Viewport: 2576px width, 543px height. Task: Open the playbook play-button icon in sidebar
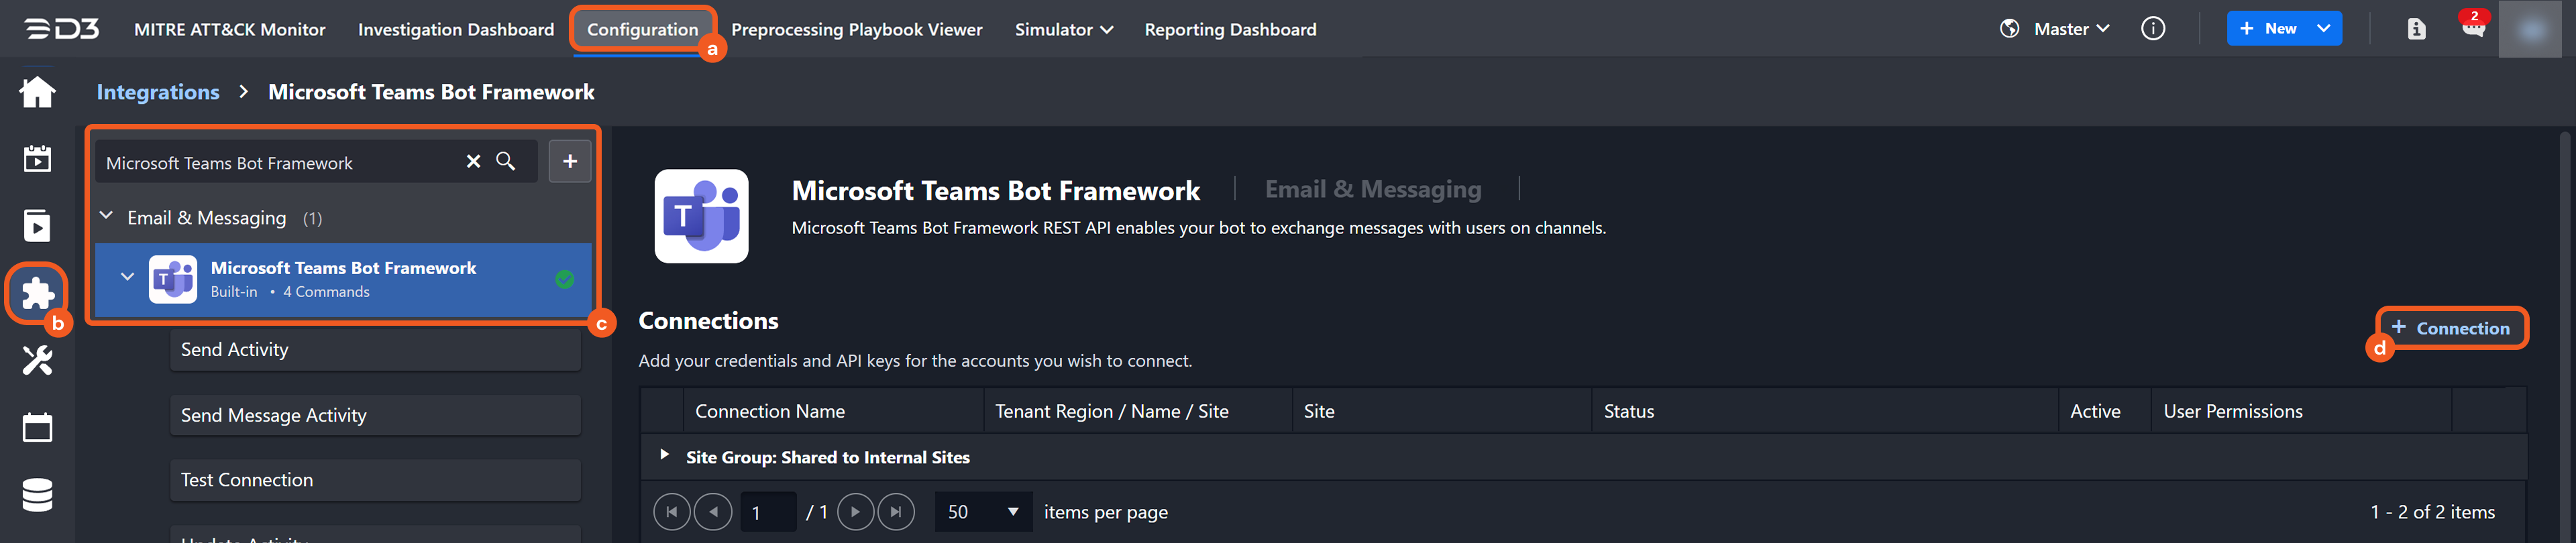[37, 226]
